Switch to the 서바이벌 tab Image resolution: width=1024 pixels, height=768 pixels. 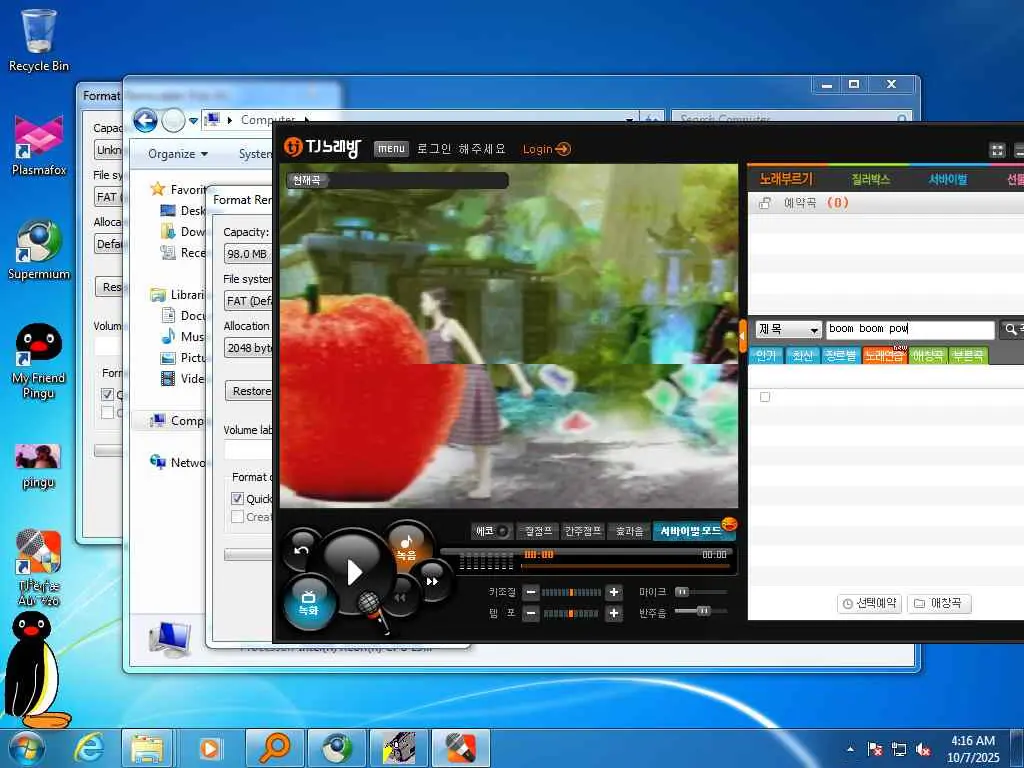coord(948,179)
